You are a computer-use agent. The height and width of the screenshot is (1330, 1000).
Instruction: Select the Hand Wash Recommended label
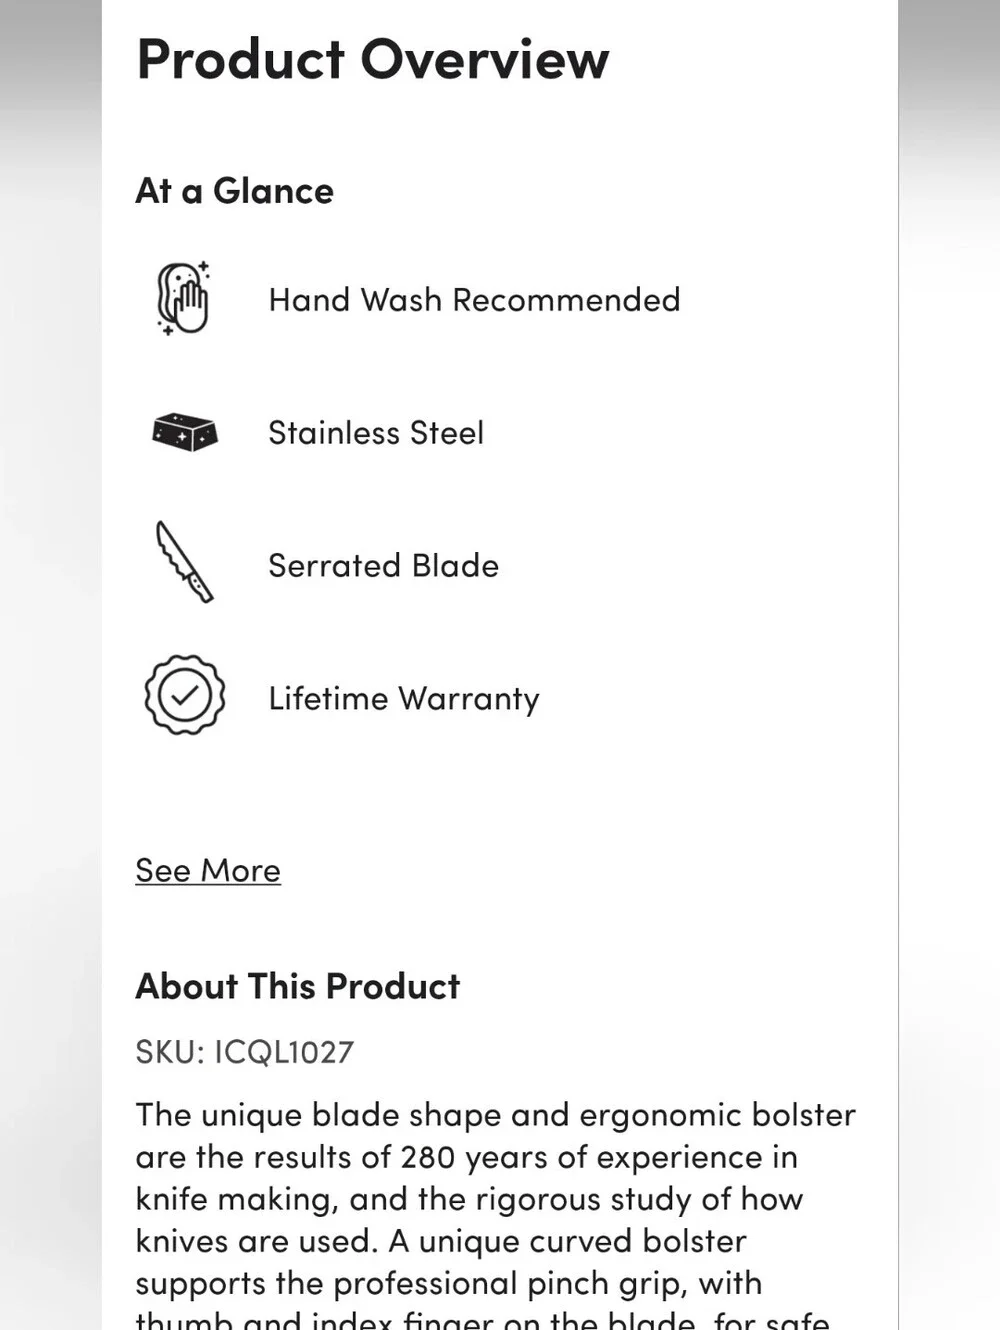[474, 299]
